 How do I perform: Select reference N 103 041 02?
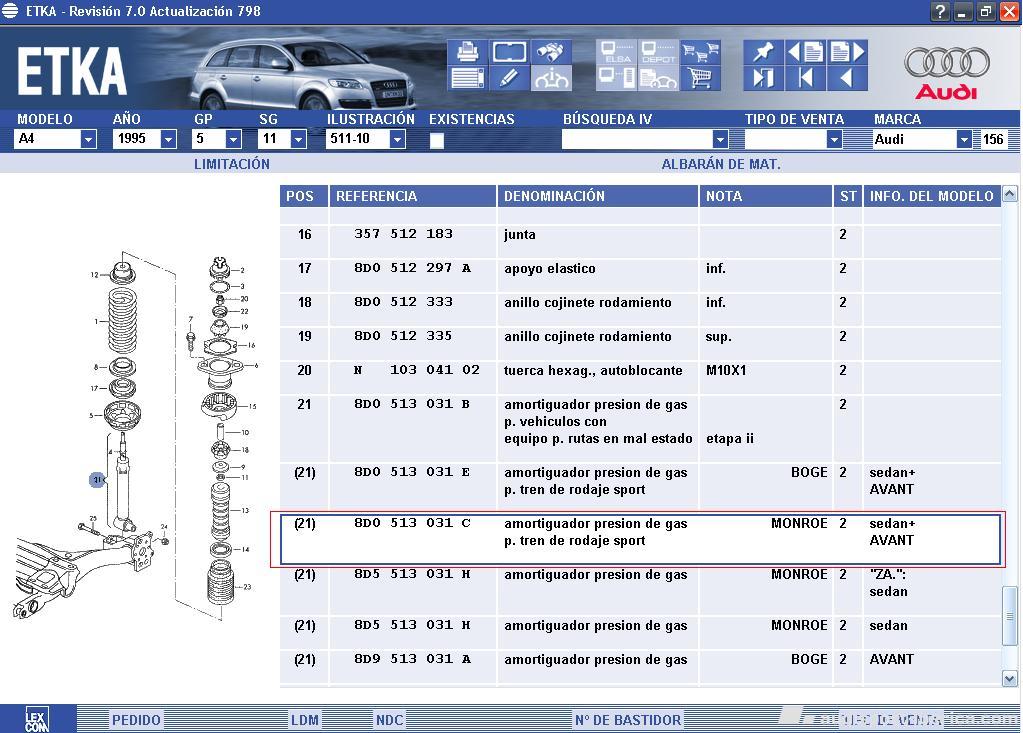tap(417, 370)
